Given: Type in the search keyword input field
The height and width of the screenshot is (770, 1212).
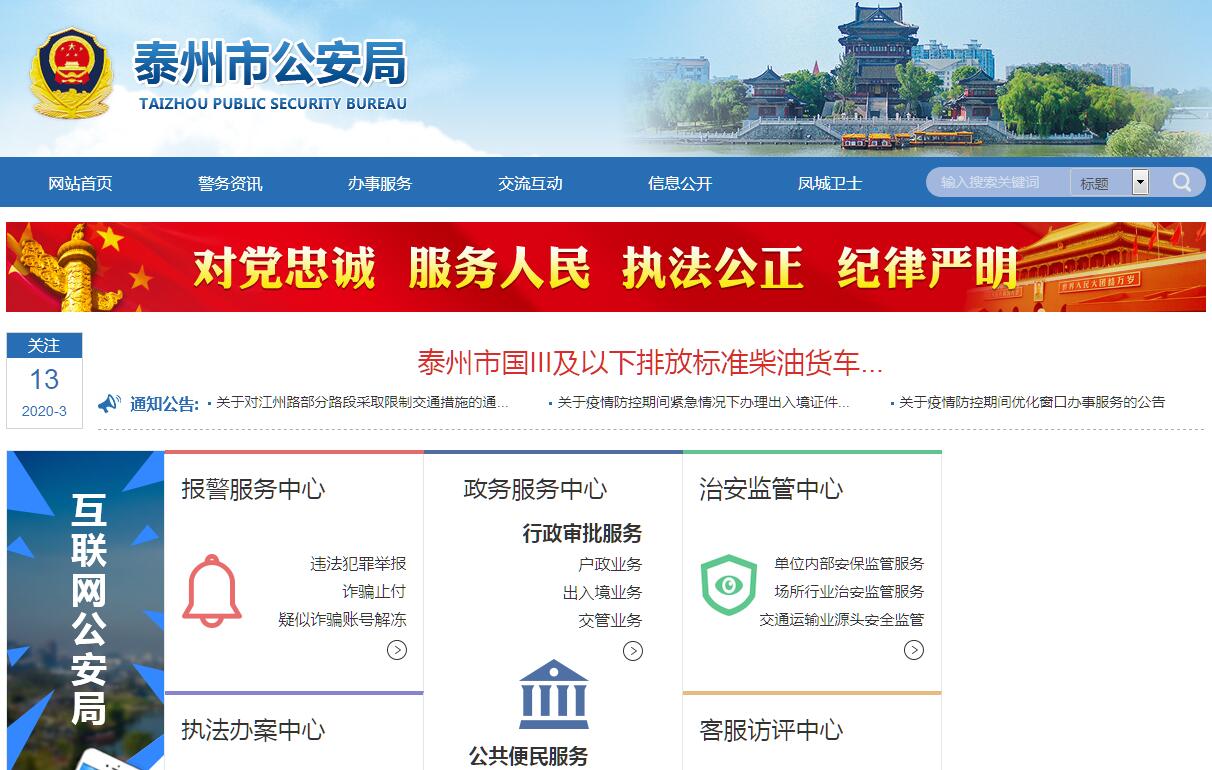Looking at the screenshot, I should [997, 182].
